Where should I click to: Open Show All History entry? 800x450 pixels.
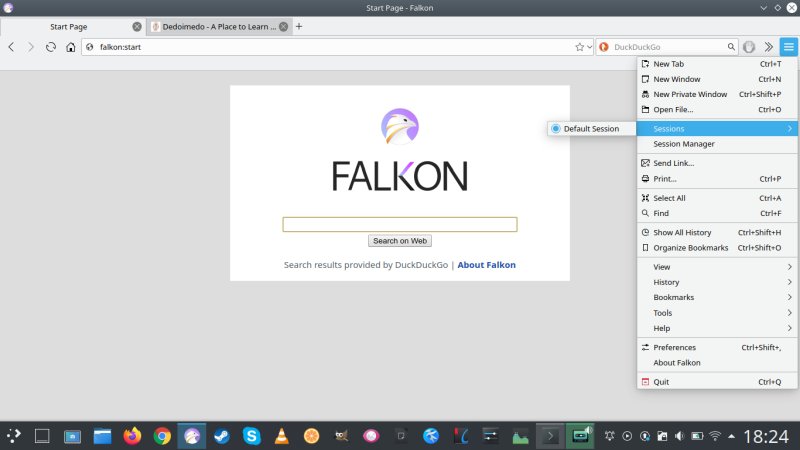coord(717,233)
